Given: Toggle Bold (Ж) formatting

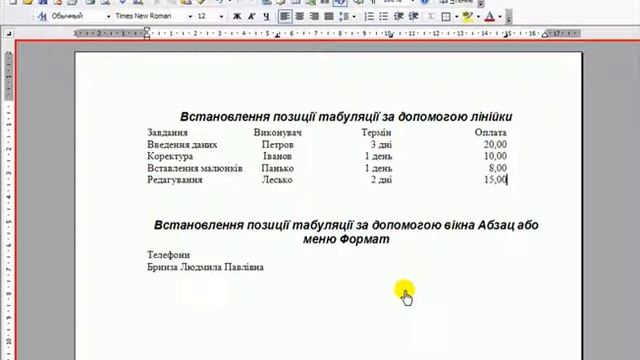Looking at the screenshot, I should coord(237,16).
